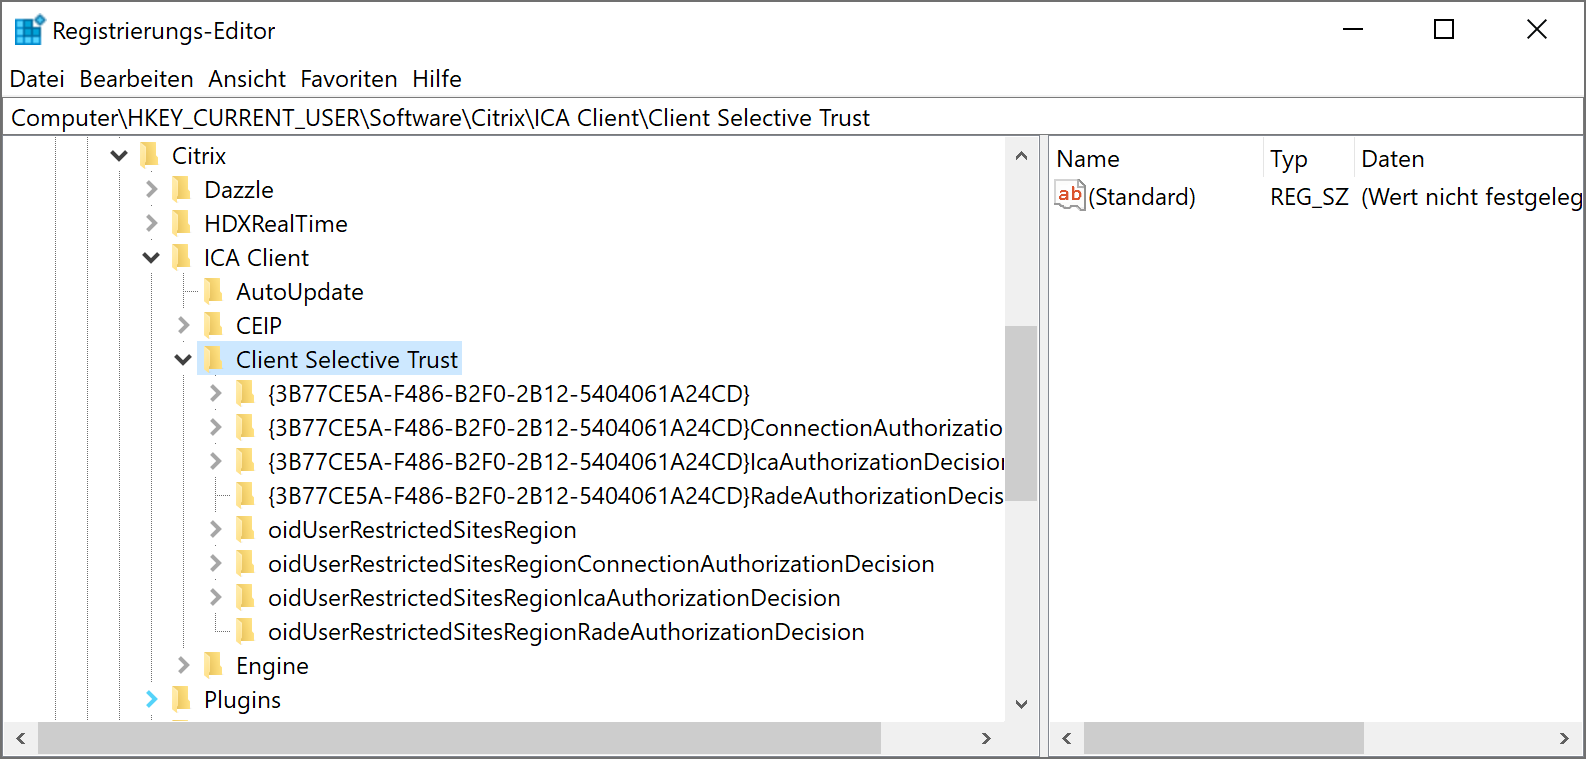Click REG_SZ type of (Standard) value

1309,197
